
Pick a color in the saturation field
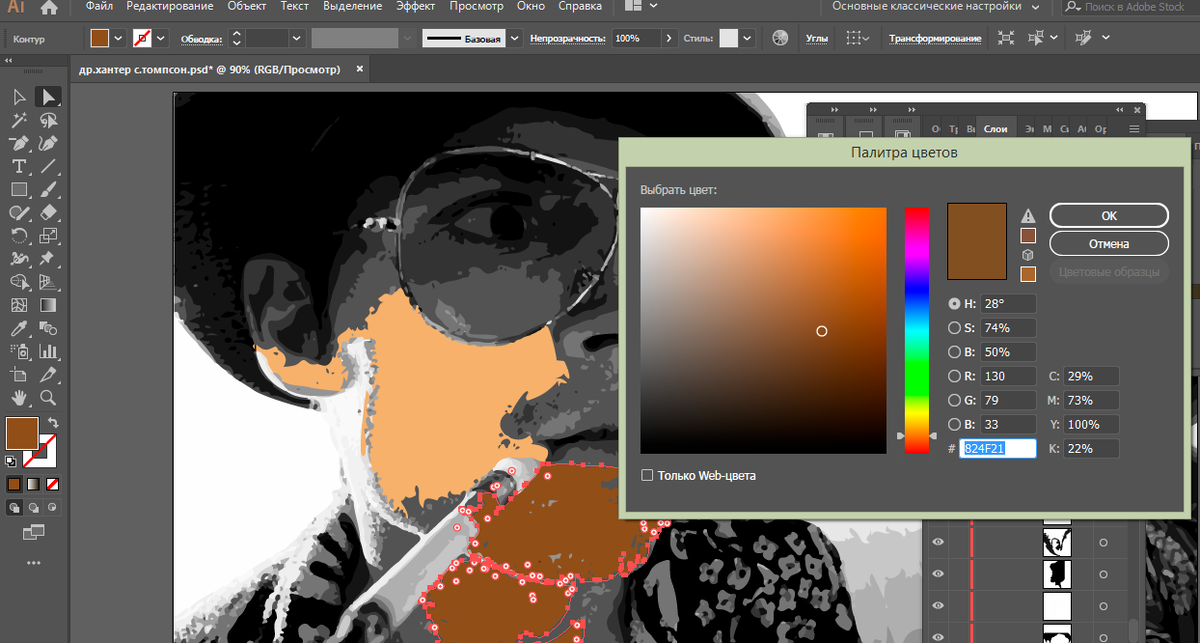pos(763,330)
